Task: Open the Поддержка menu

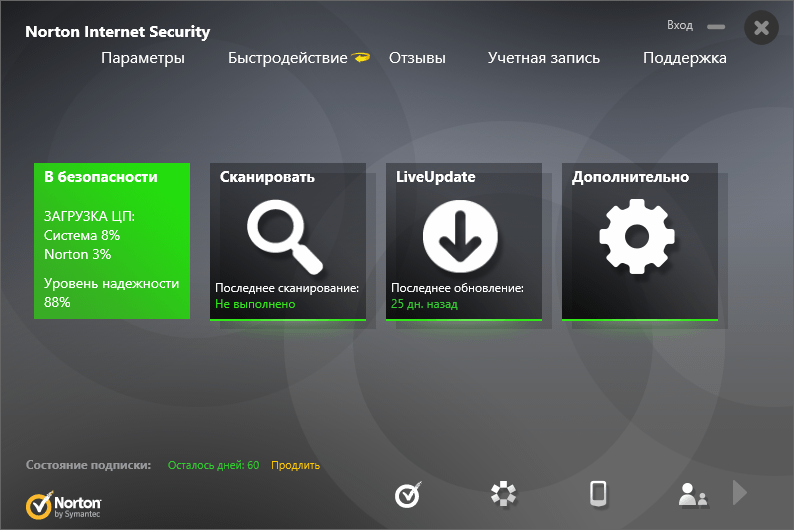Action: 685,58
